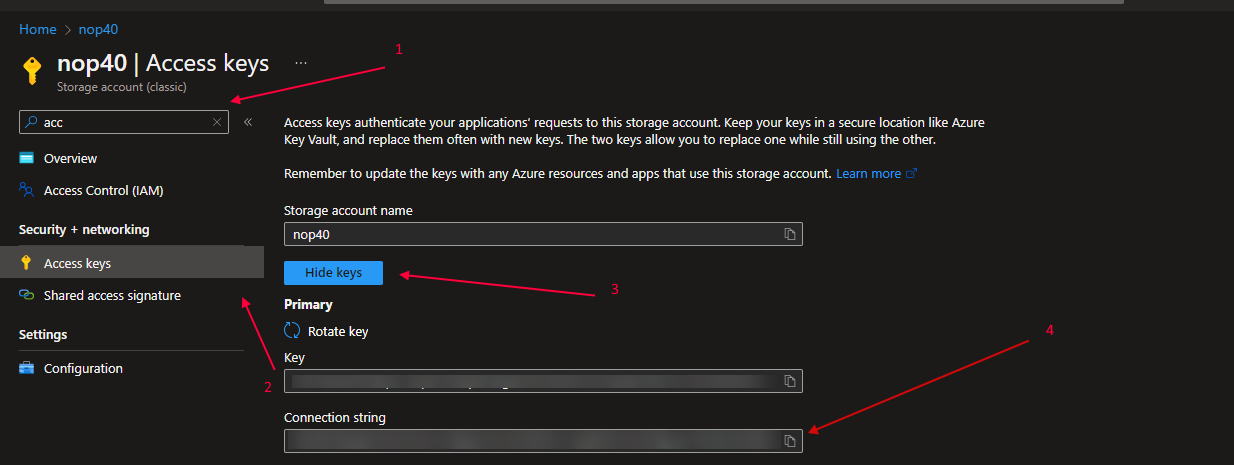Click the Settings section heading
This screenshot has height=465, width=1234.
(43, 334)
